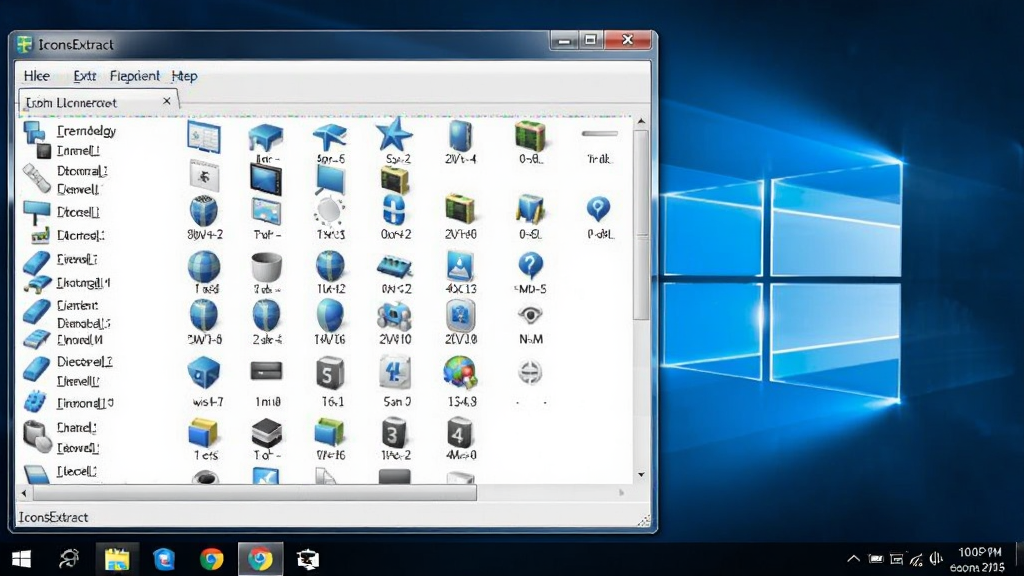Select the dark tile icon showing number 4
This screenshot has height=576, width=1024.
(x=460, y=433)
